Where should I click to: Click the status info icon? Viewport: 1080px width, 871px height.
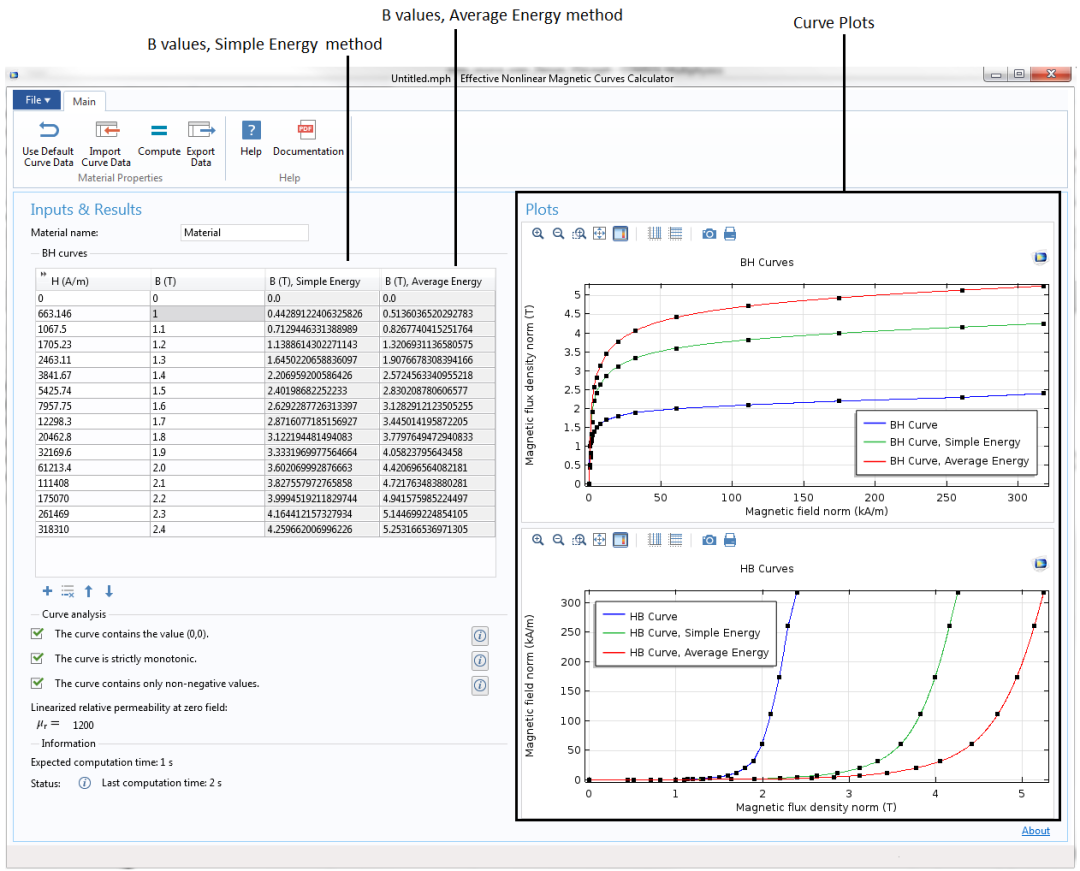(x=84, y=783)
